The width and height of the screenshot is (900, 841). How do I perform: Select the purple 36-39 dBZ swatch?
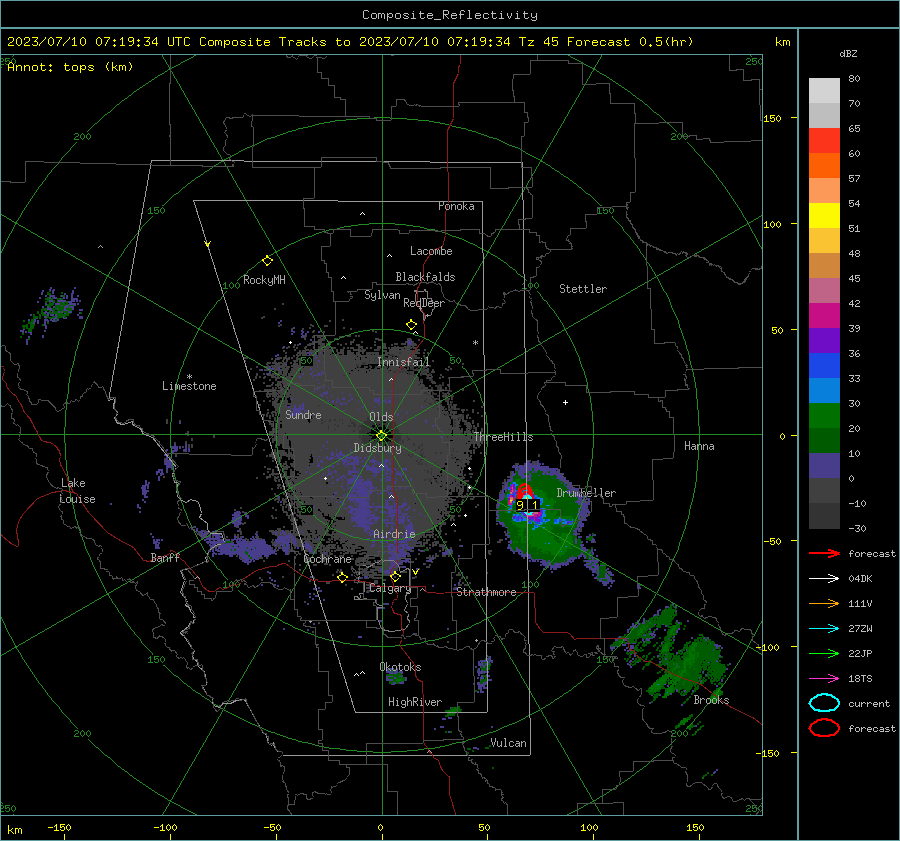click(x=824, y=341)
